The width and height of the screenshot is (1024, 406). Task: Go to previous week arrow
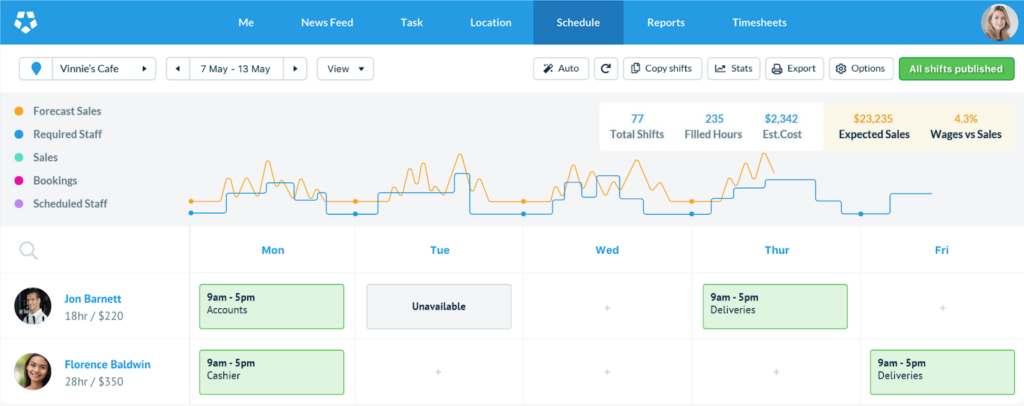click(178, 69)
